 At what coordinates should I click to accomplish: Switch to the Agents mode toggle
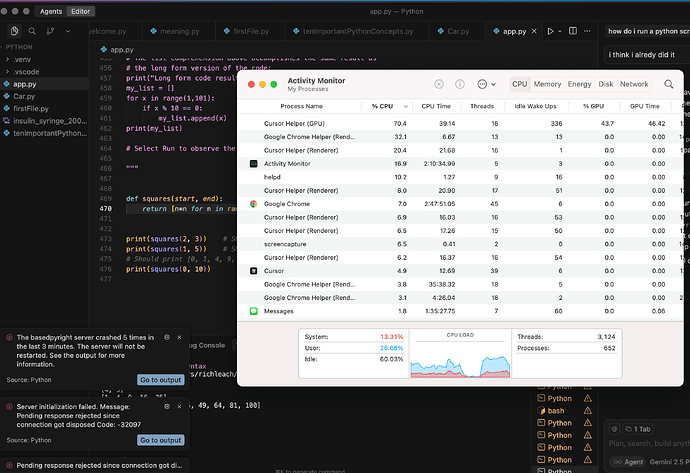coord(50,11)
